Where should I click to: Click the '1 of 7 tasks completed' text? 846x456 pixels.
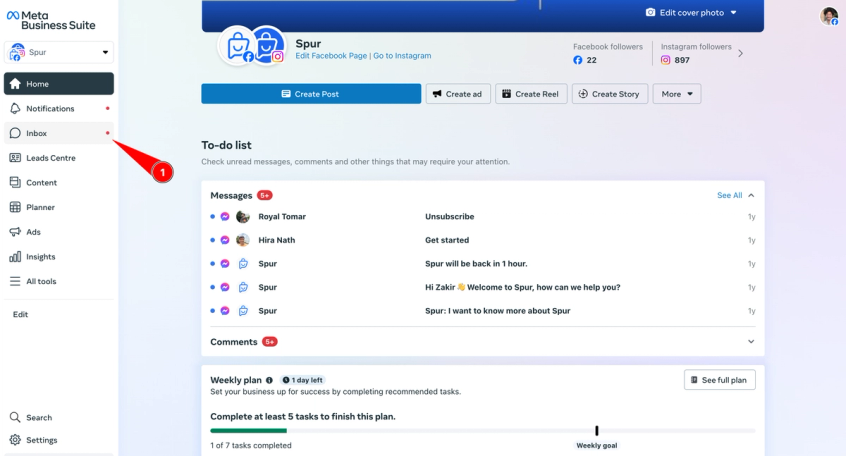251,445
